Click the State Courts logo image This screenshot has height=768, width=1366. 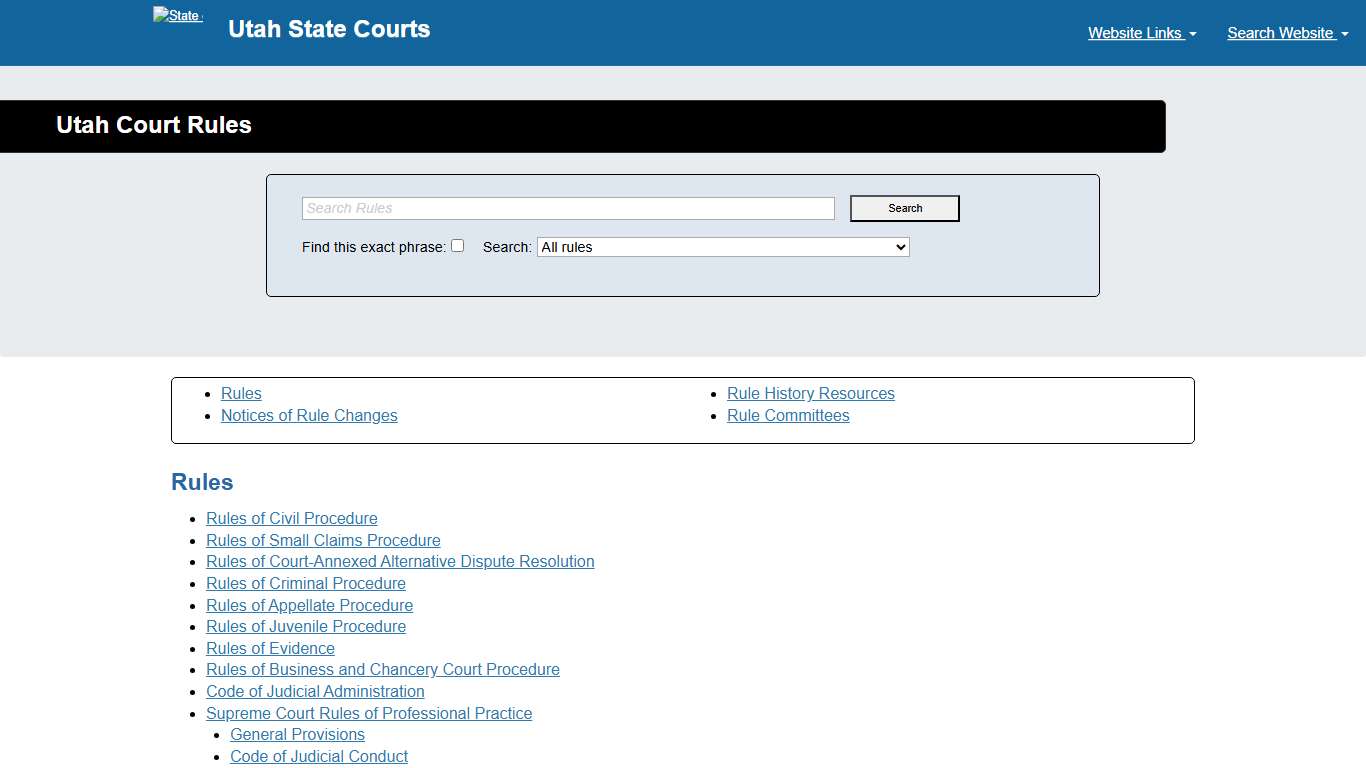(x=178, y=16)
